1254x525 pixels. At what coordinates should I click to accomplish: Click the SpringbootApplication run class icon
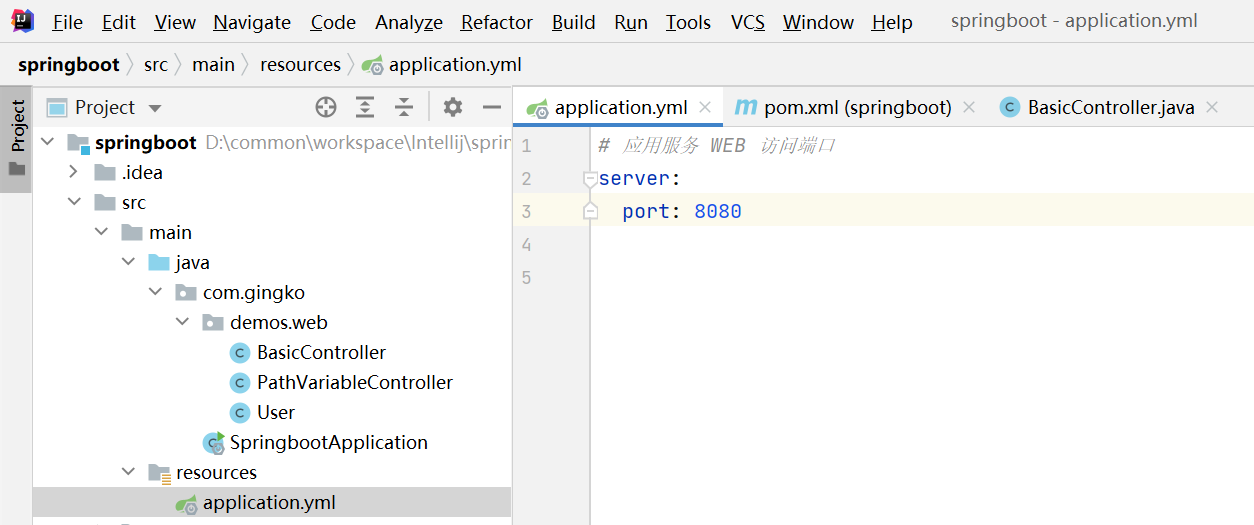pos(213,443)
